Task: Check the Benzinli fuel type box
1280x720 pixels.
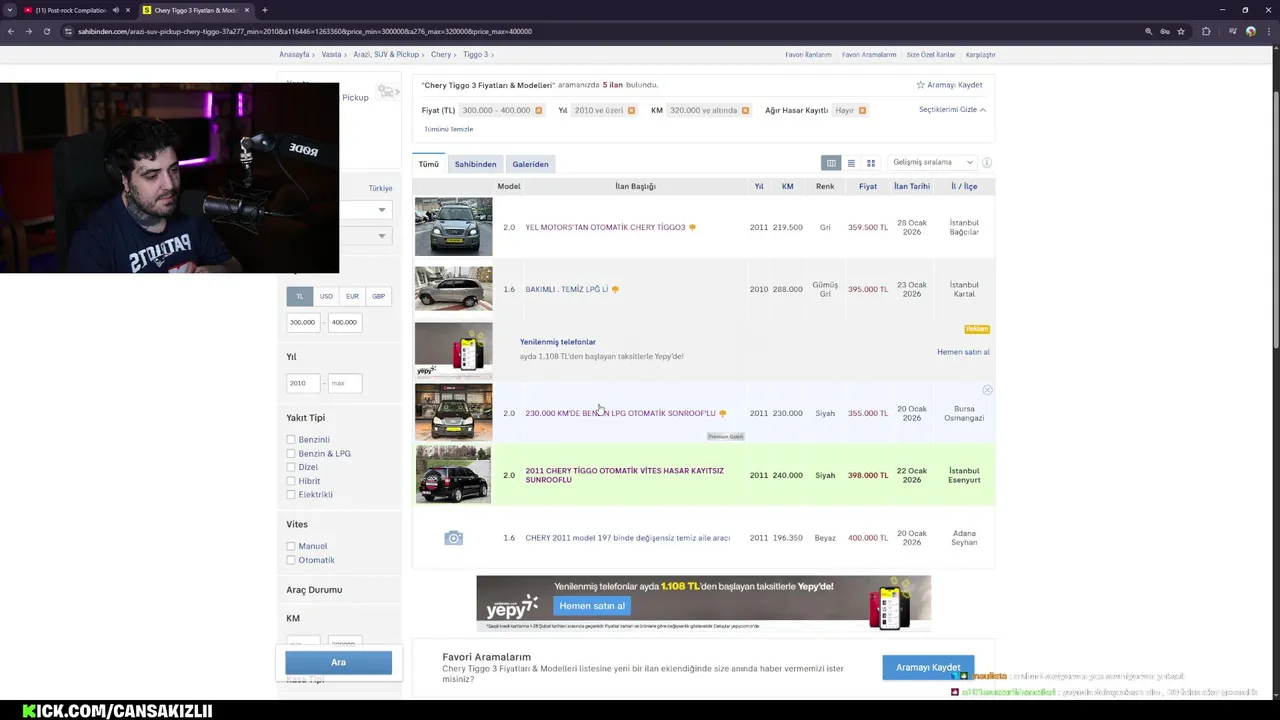Action: 291,440
